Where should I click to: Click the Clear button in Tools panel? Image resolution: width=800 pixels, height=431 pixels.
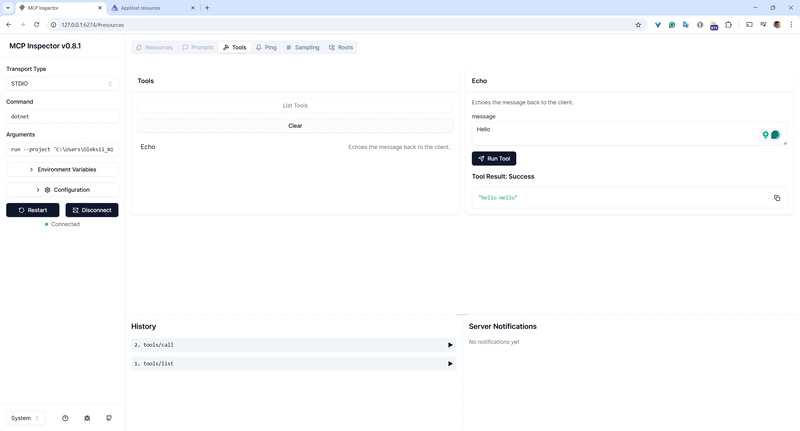tap(295, 125)
